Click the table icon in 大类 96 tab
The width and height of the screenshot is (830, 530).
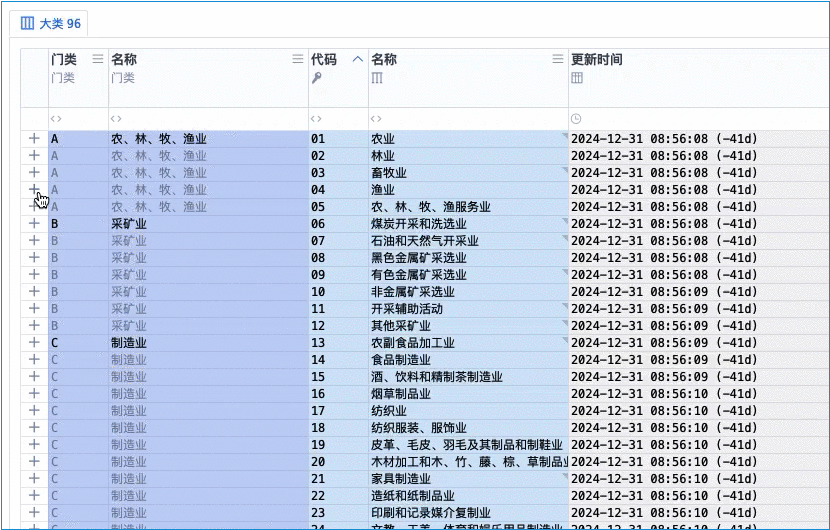[x=27, y=23]
